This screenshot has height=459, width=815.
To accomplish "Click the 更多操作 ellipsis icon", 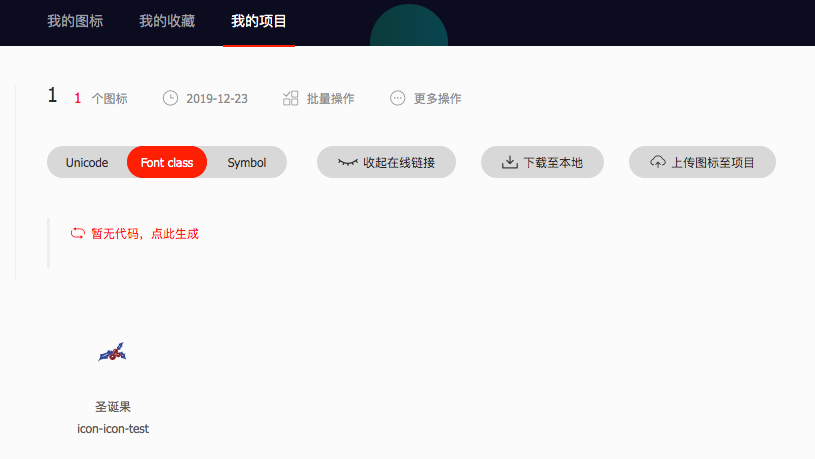I will click(398, 98).
